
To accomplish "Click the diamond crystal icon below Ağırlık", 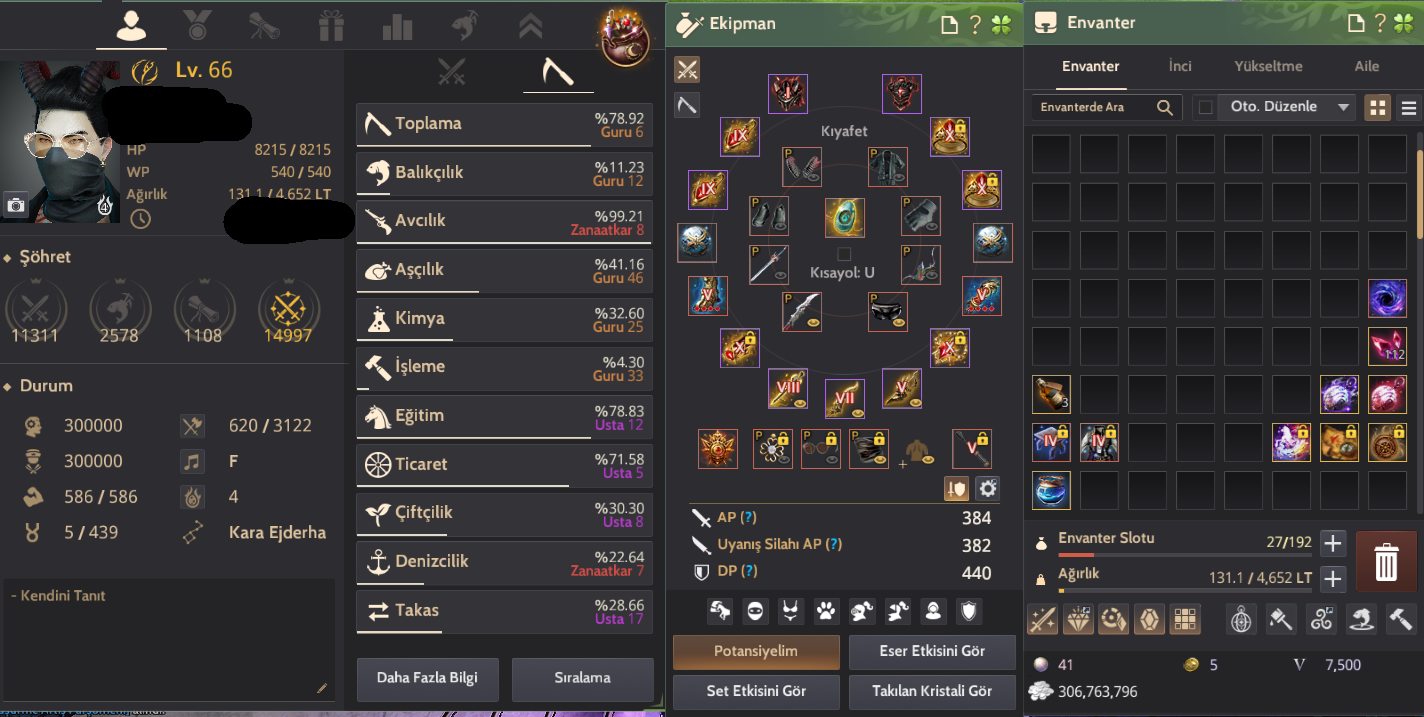I will click(x=1079, y=620).
